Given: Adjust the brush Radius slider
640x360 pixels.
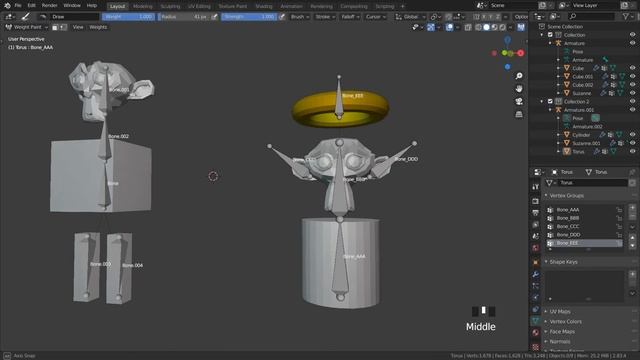Looking at the screenshot, I should (184, 17).
